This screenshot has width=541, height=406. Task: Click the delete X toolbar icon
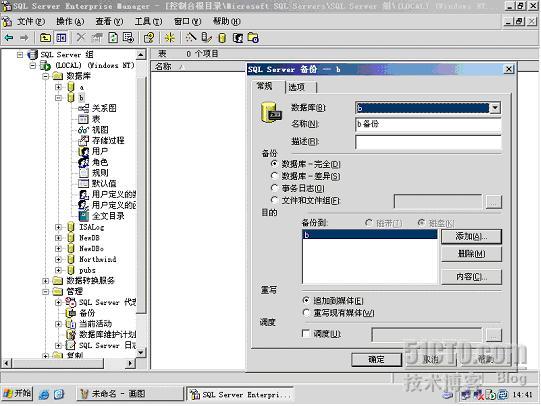click(81, 38)
